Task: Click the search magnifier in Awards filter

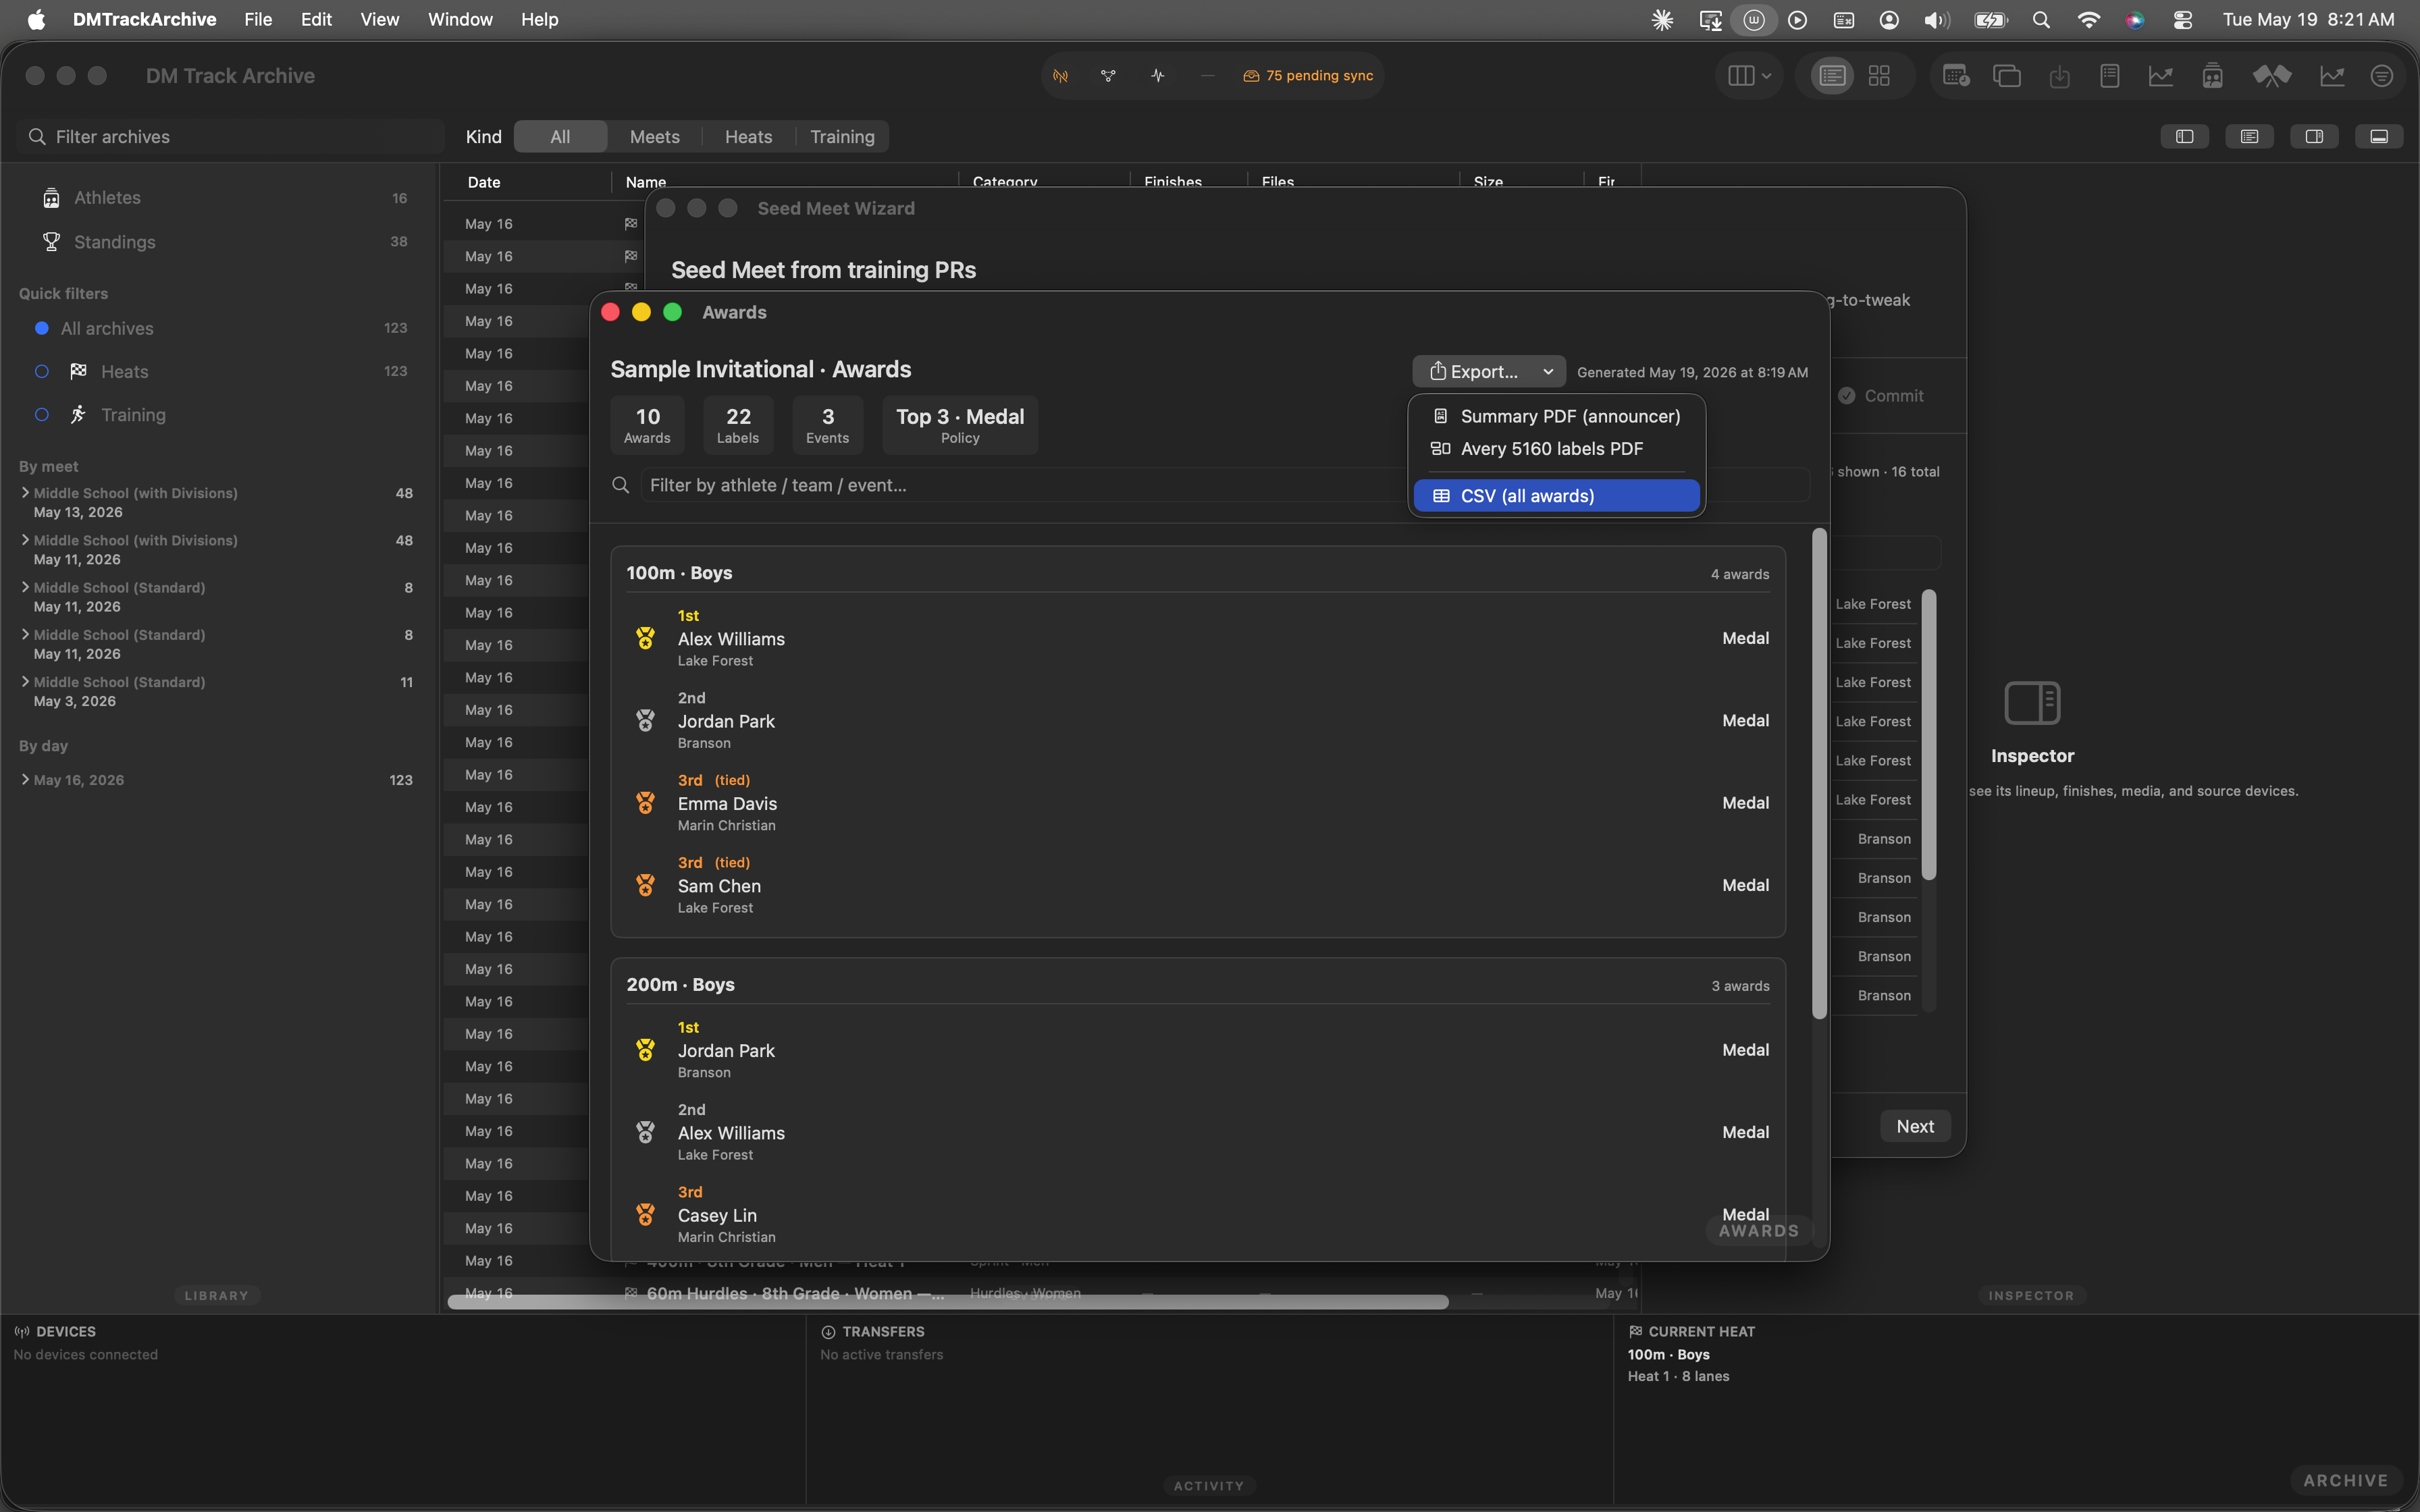Action: 620,485
